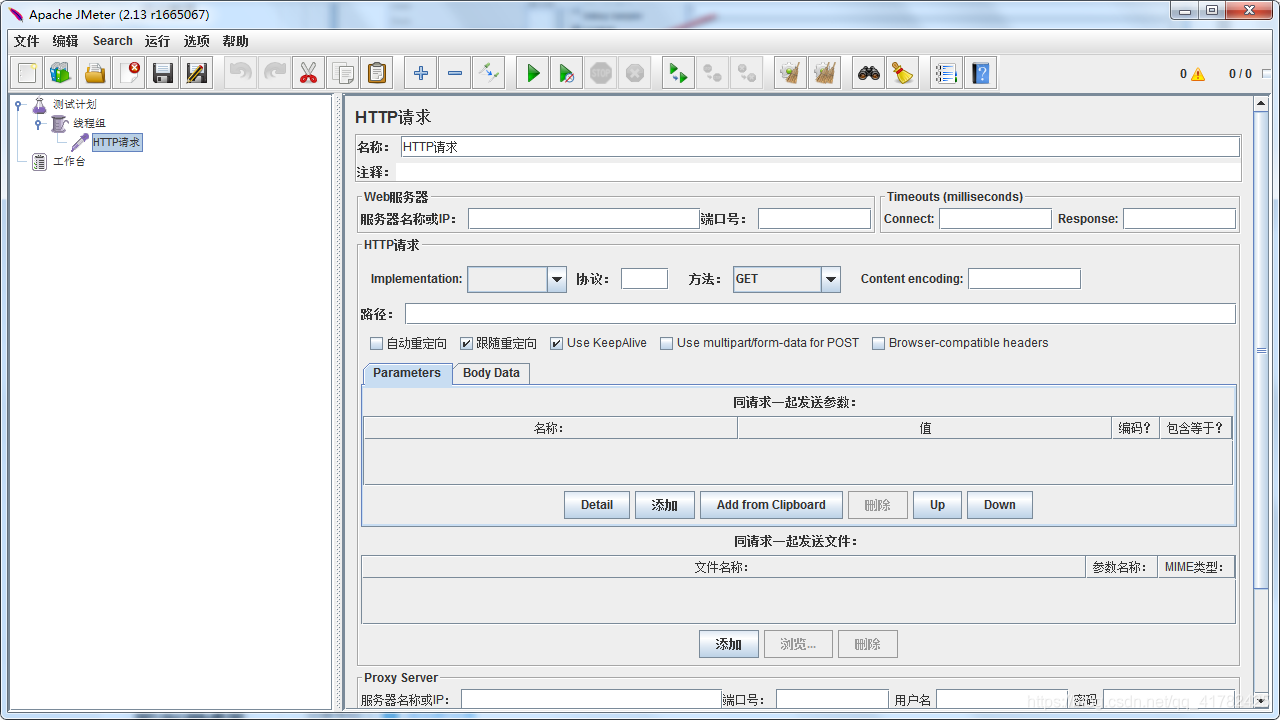The image size is (1280, 720).
Task: Select 工作台 in the tree
Action: coord(69,161)
